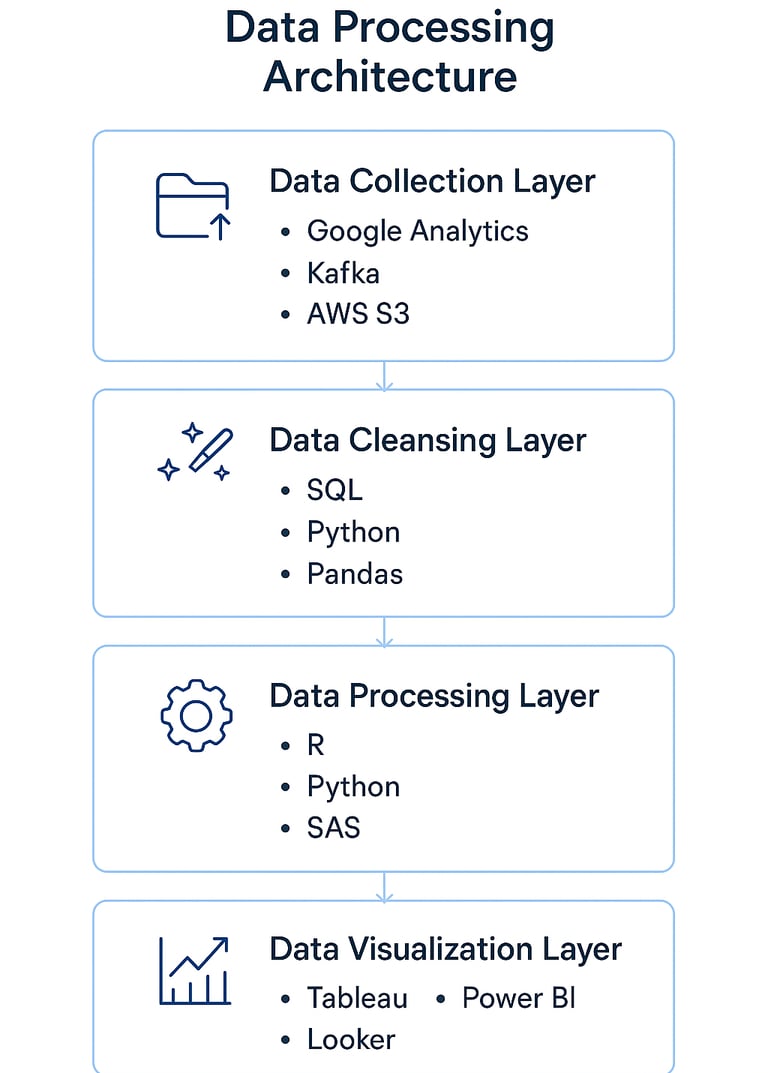This screenshot has height=1073, width=768.
Task: Select Python under Data Cleansing Layer
Action: tap(353, 532)
